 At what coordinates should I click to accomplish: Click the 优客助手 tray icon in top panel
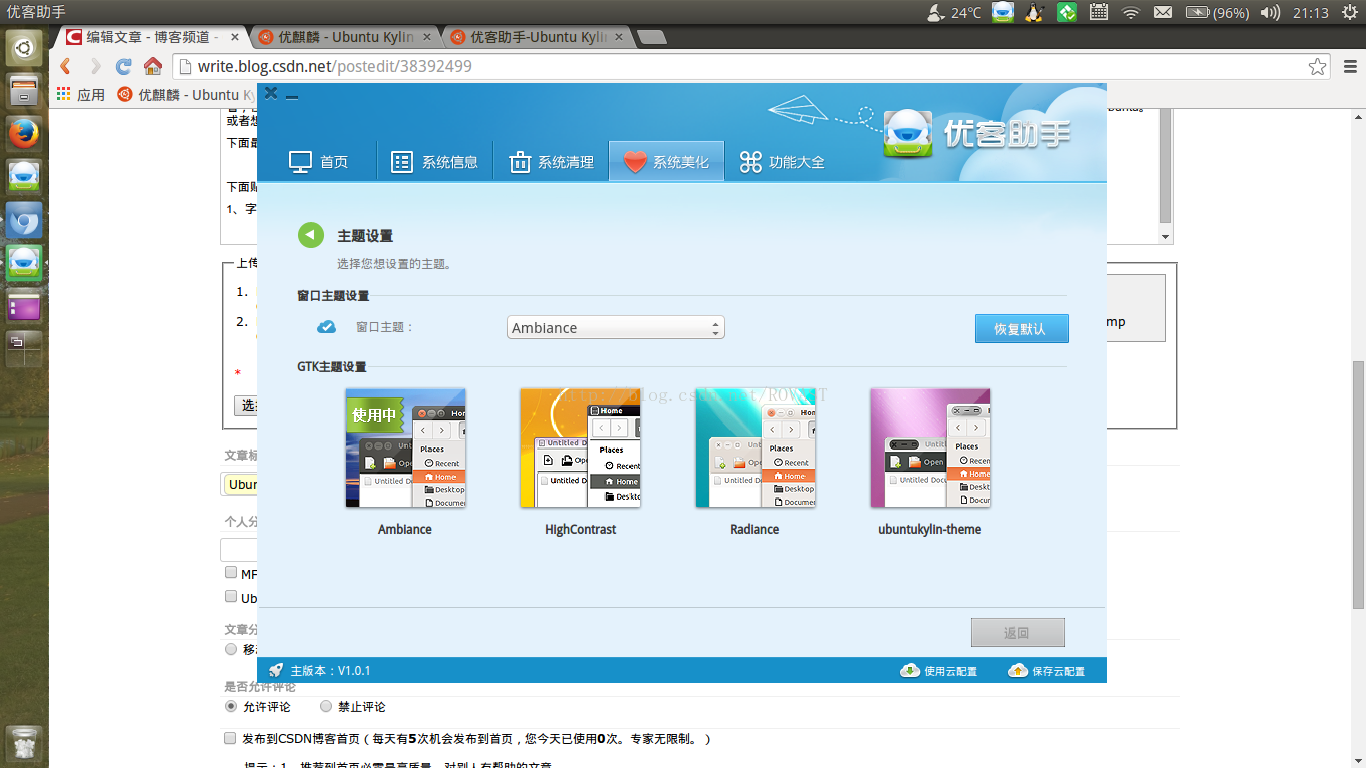pos(1003,12)
